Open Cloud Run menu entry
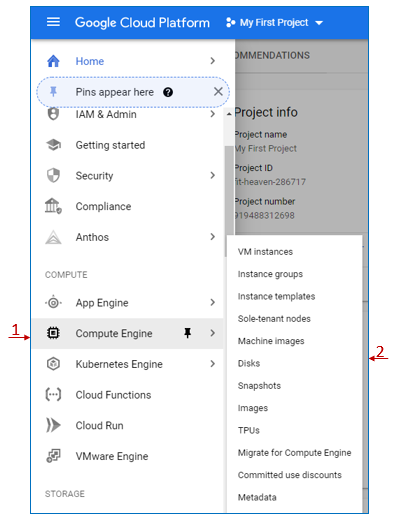This screenshot has height=525, width=398. (99, 426)
